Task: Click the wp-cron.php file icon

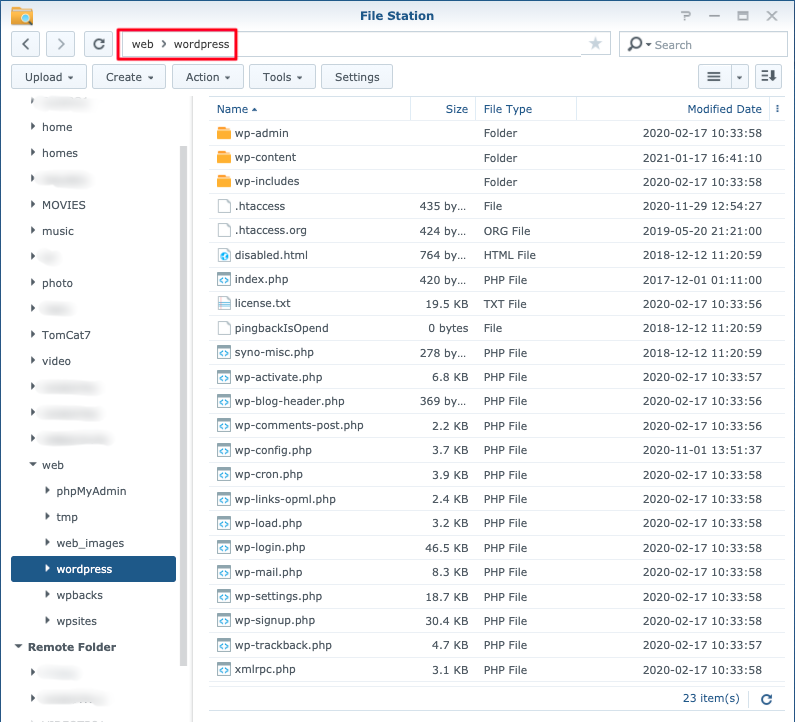Action: coord(224,475)
